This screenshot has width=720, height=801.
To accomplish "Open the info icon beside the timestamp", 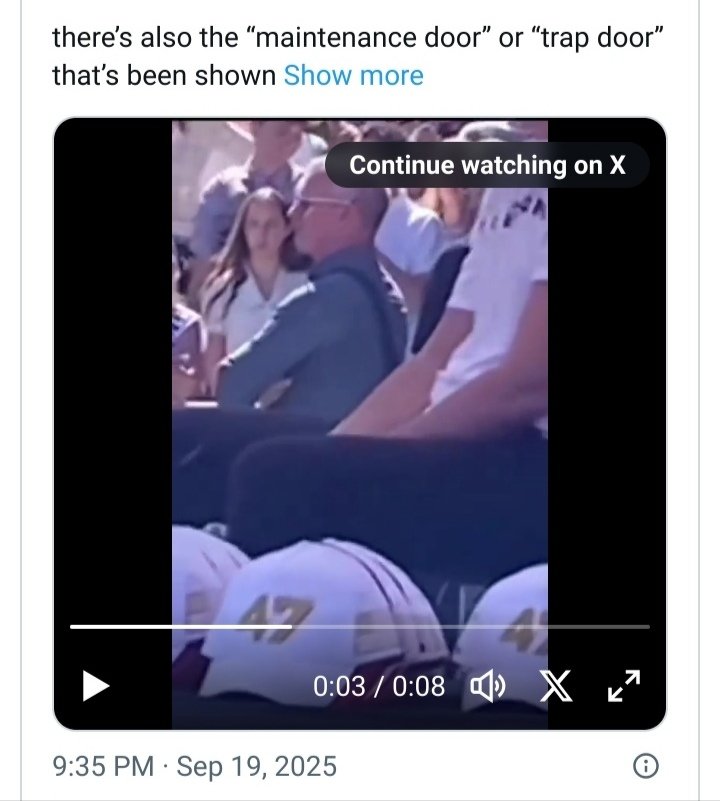I will pyautogui.click(x=646, y=766).
